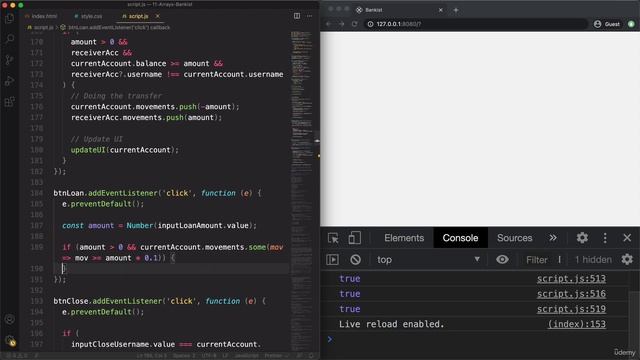Open DevTools settings gear
This screenshot has width=640, height=360.
(x=582, y=238)
